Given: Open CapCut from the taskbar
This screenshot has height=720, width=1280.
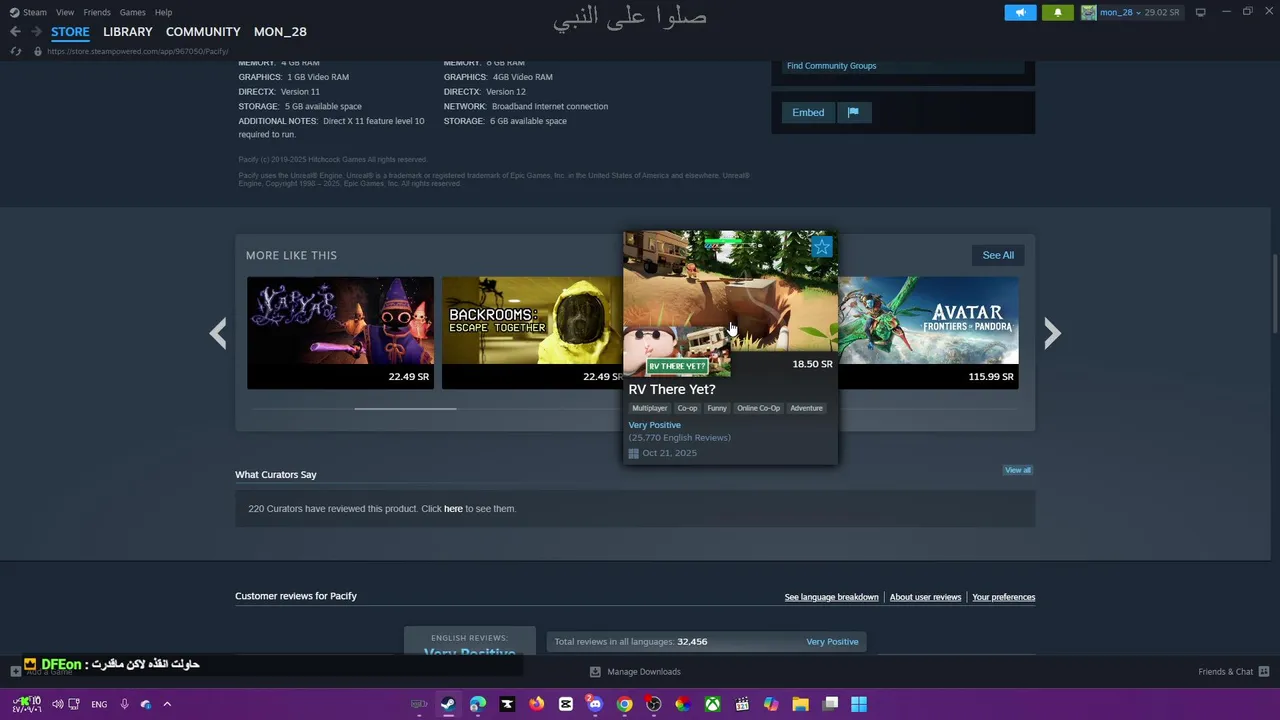Looking at the screenshot, I should 566,704.
